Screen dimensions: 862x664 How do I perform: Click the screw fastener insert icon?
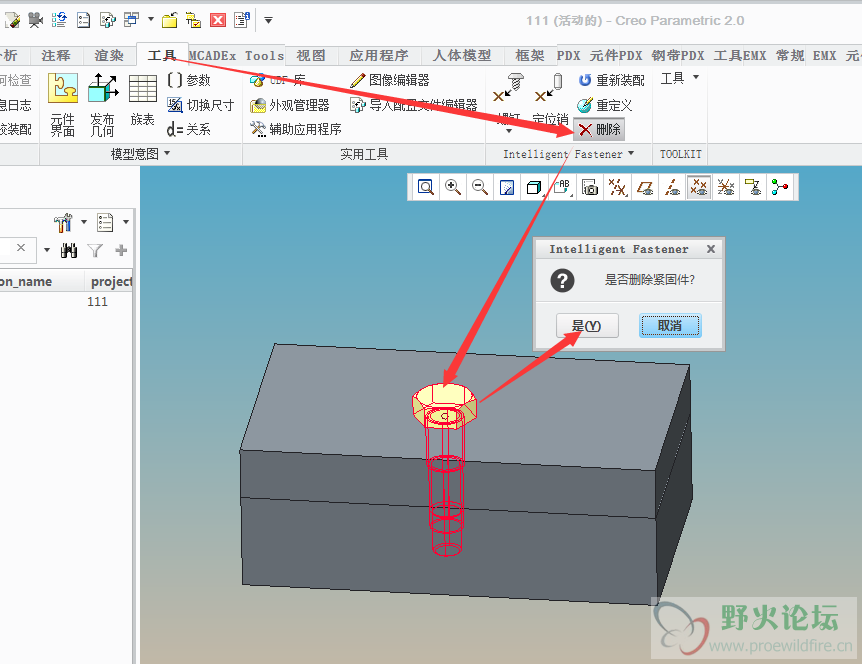[509, 88]
